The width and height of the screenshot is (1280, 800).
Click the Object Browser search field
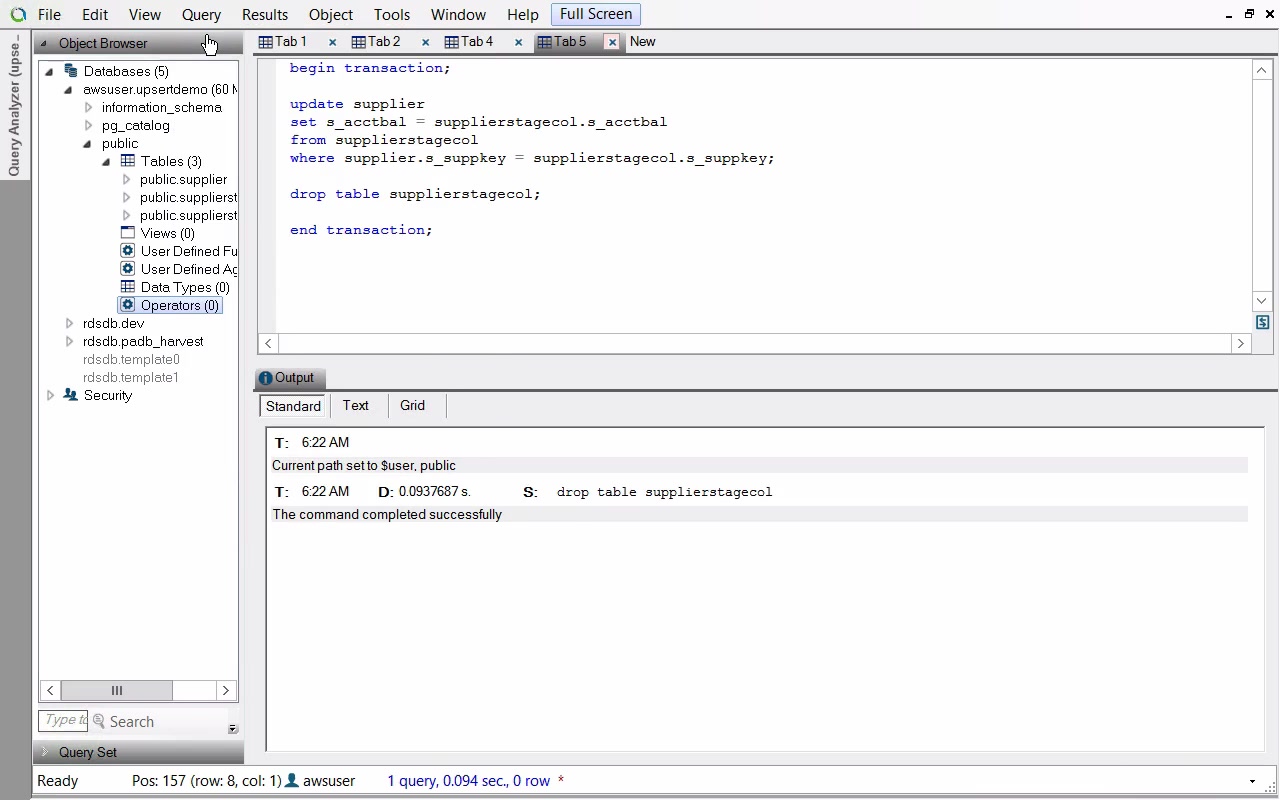64,721
